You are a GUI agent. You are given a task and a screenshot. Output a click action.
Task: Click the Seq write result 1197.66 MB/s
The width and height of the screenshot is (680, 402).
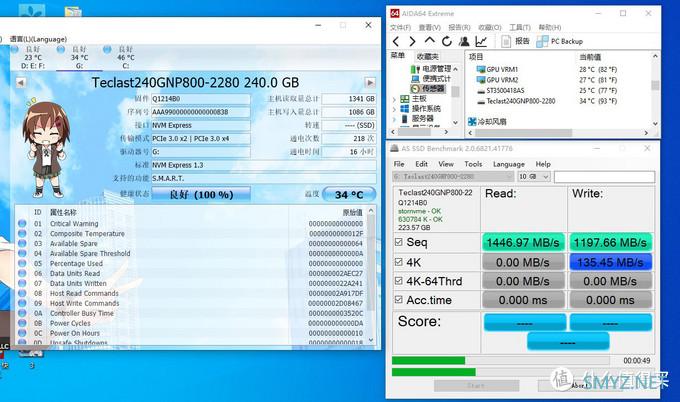(x=610, y=242)
